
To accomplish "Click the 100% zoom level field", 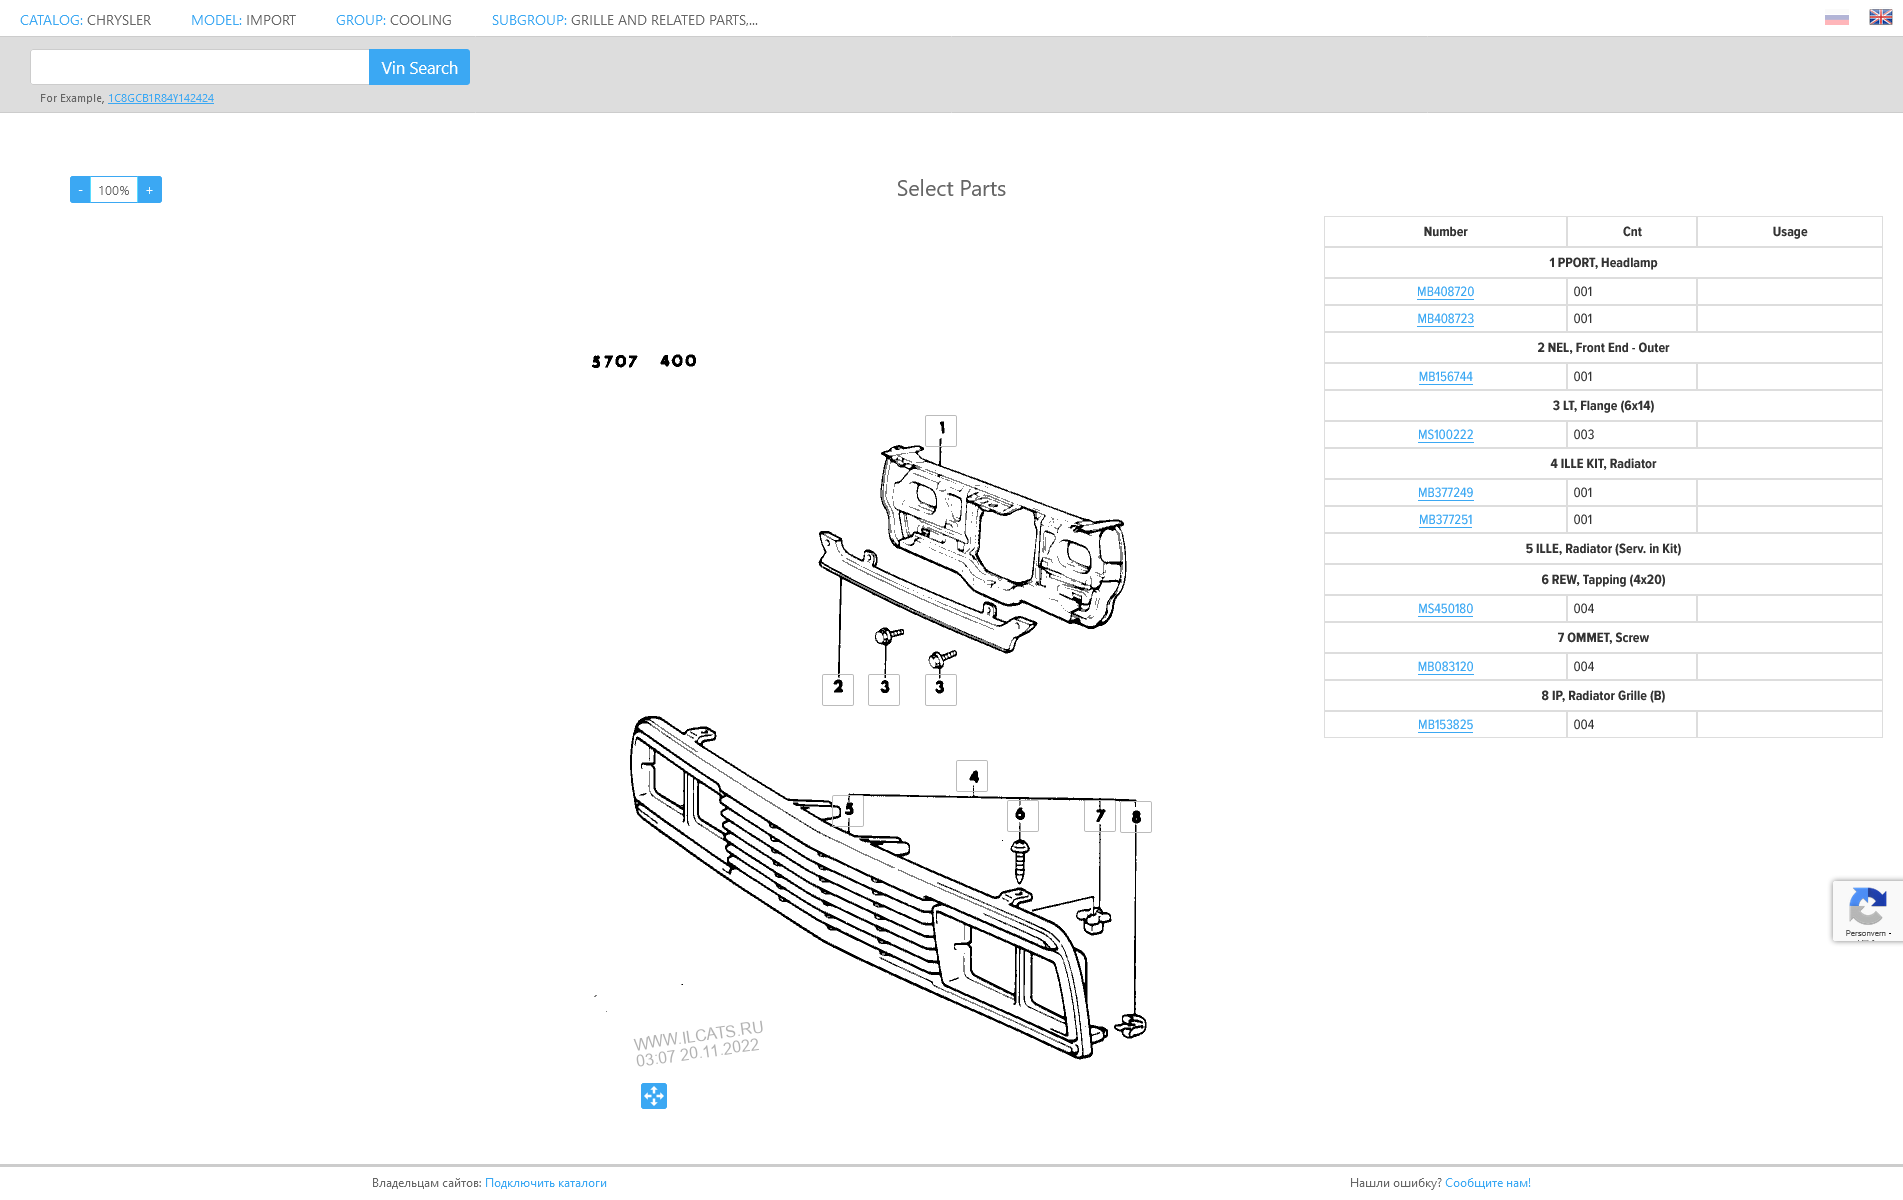I will tap(114, 190).
